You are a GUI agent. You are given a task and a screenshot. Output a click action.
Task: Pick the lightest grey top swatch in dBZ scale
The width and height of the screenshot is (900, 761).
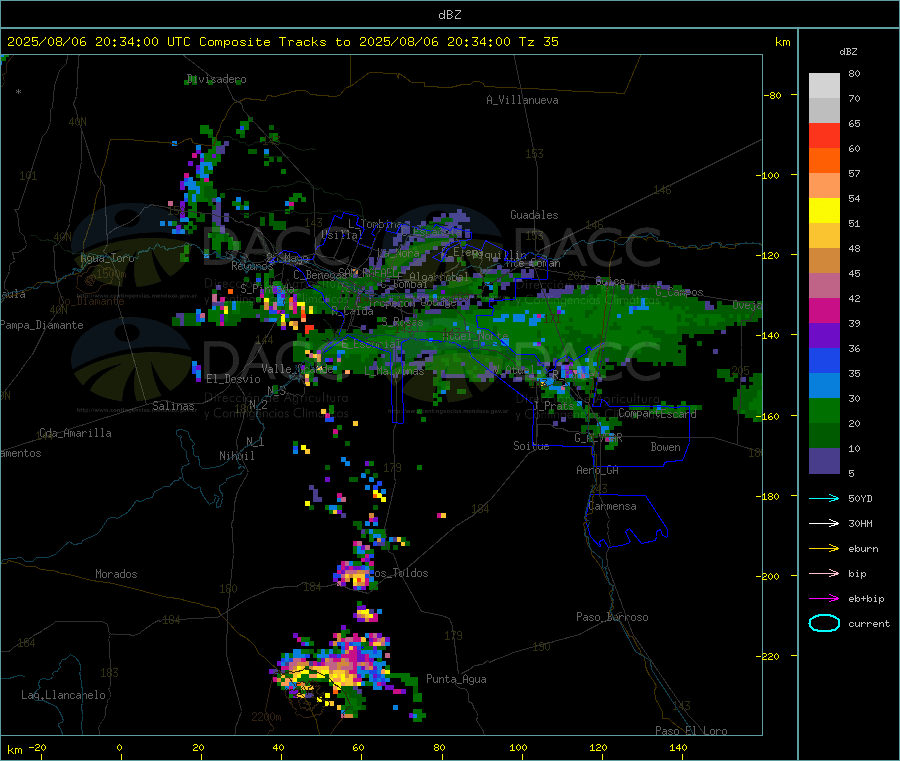tap(824, 86)
